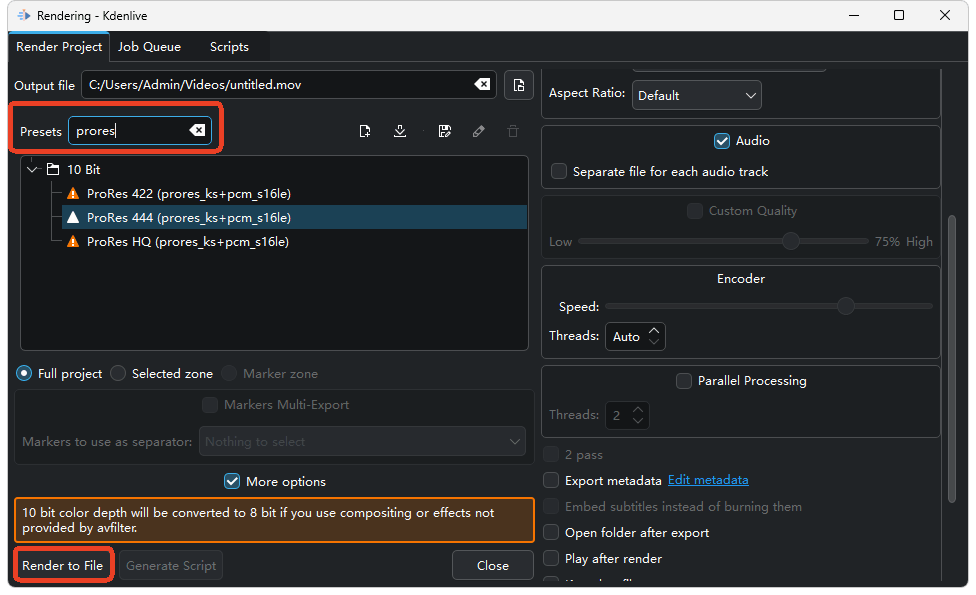Enable Parallel Processing
This screenshot has width=976, height=595.
click(683, 381)
